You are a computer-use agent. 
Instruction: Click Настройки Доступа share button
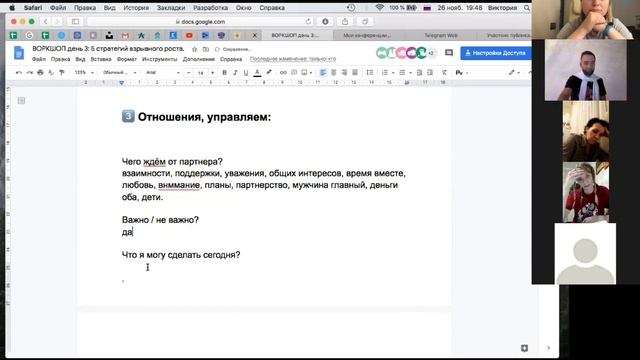[496, 53]
